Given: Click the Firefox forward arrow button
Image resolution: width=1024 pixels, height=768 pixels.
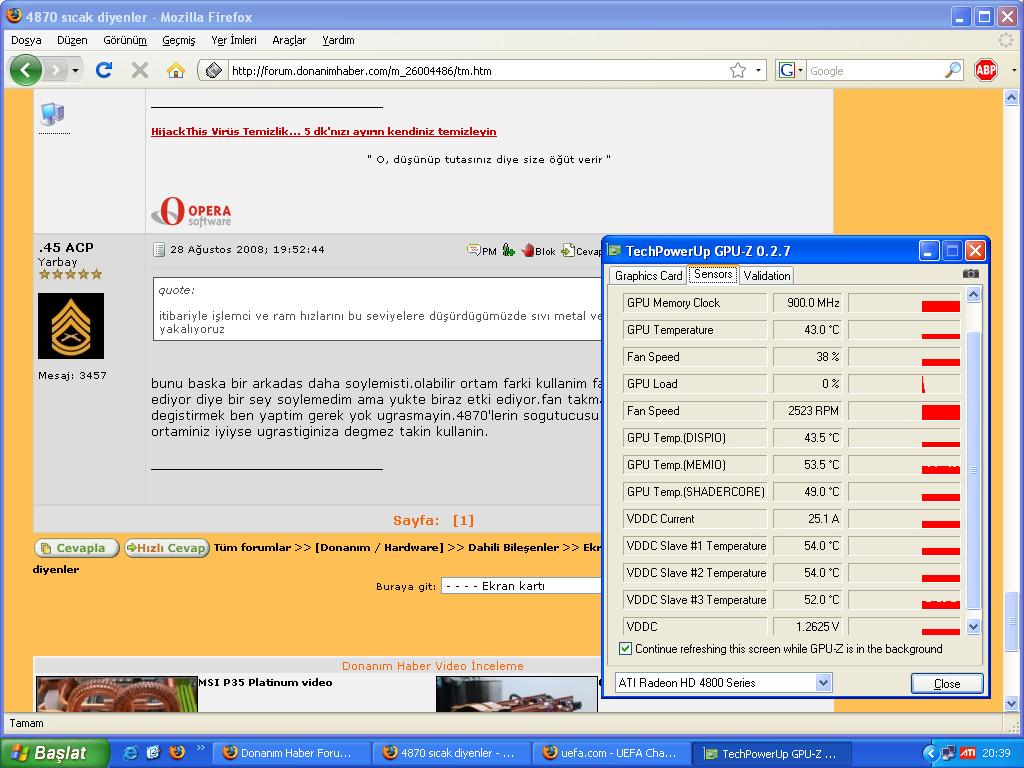Looking at the screenshot, I should (57, 70).
